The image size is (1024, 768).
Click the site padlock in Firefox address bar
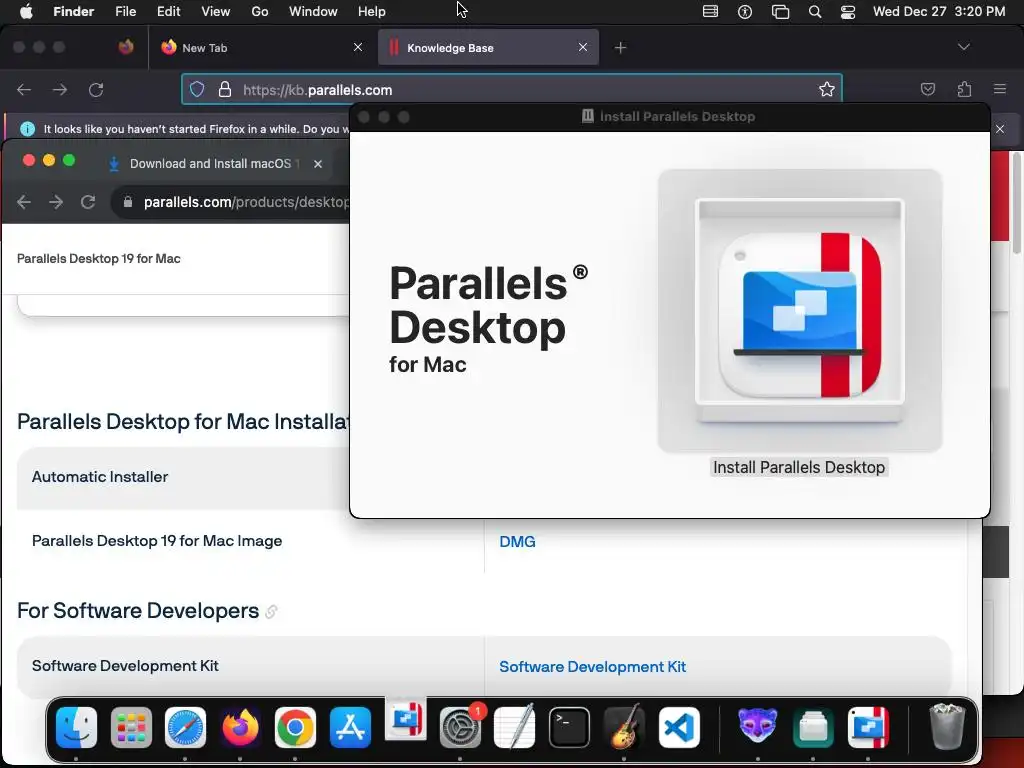pyautogui.click(x=225, y=89)
